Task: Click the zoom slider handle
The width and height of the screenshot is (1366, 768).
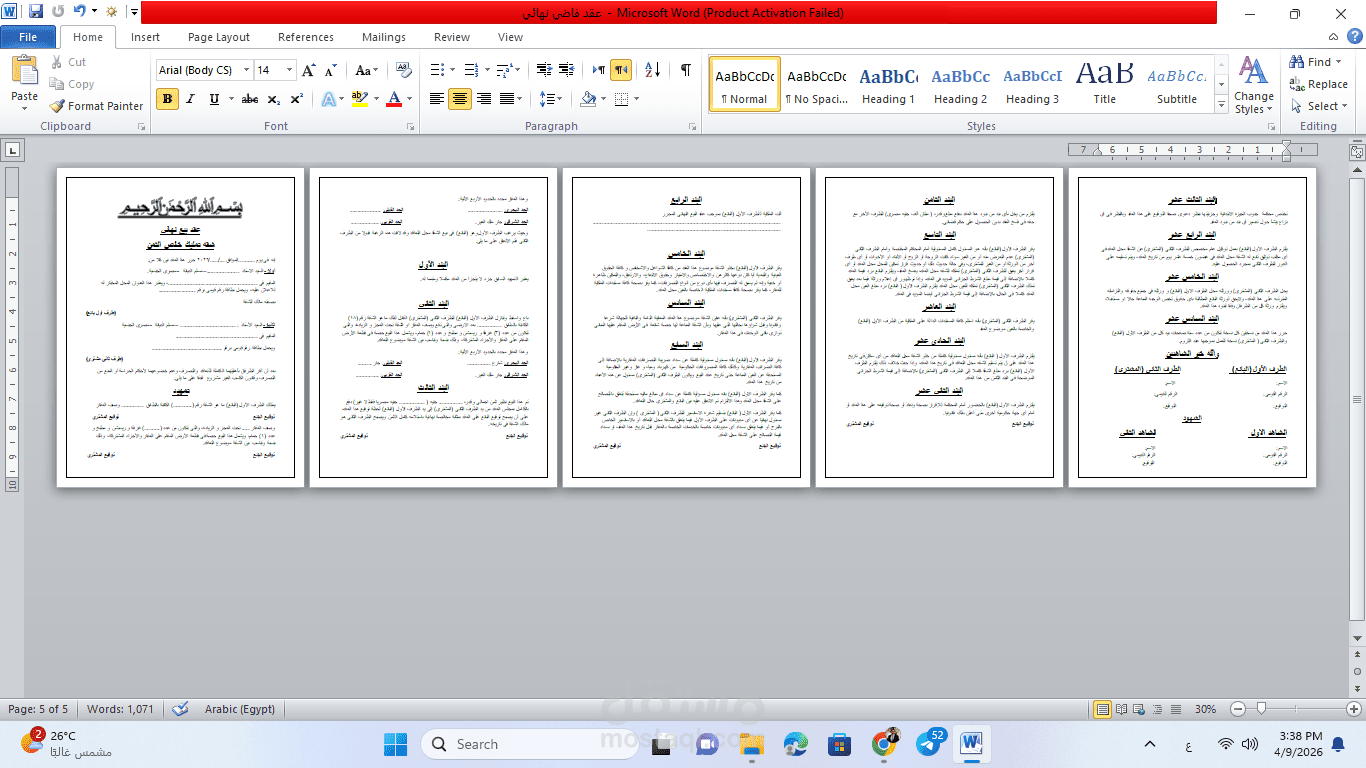Action: click(1262, 709)
